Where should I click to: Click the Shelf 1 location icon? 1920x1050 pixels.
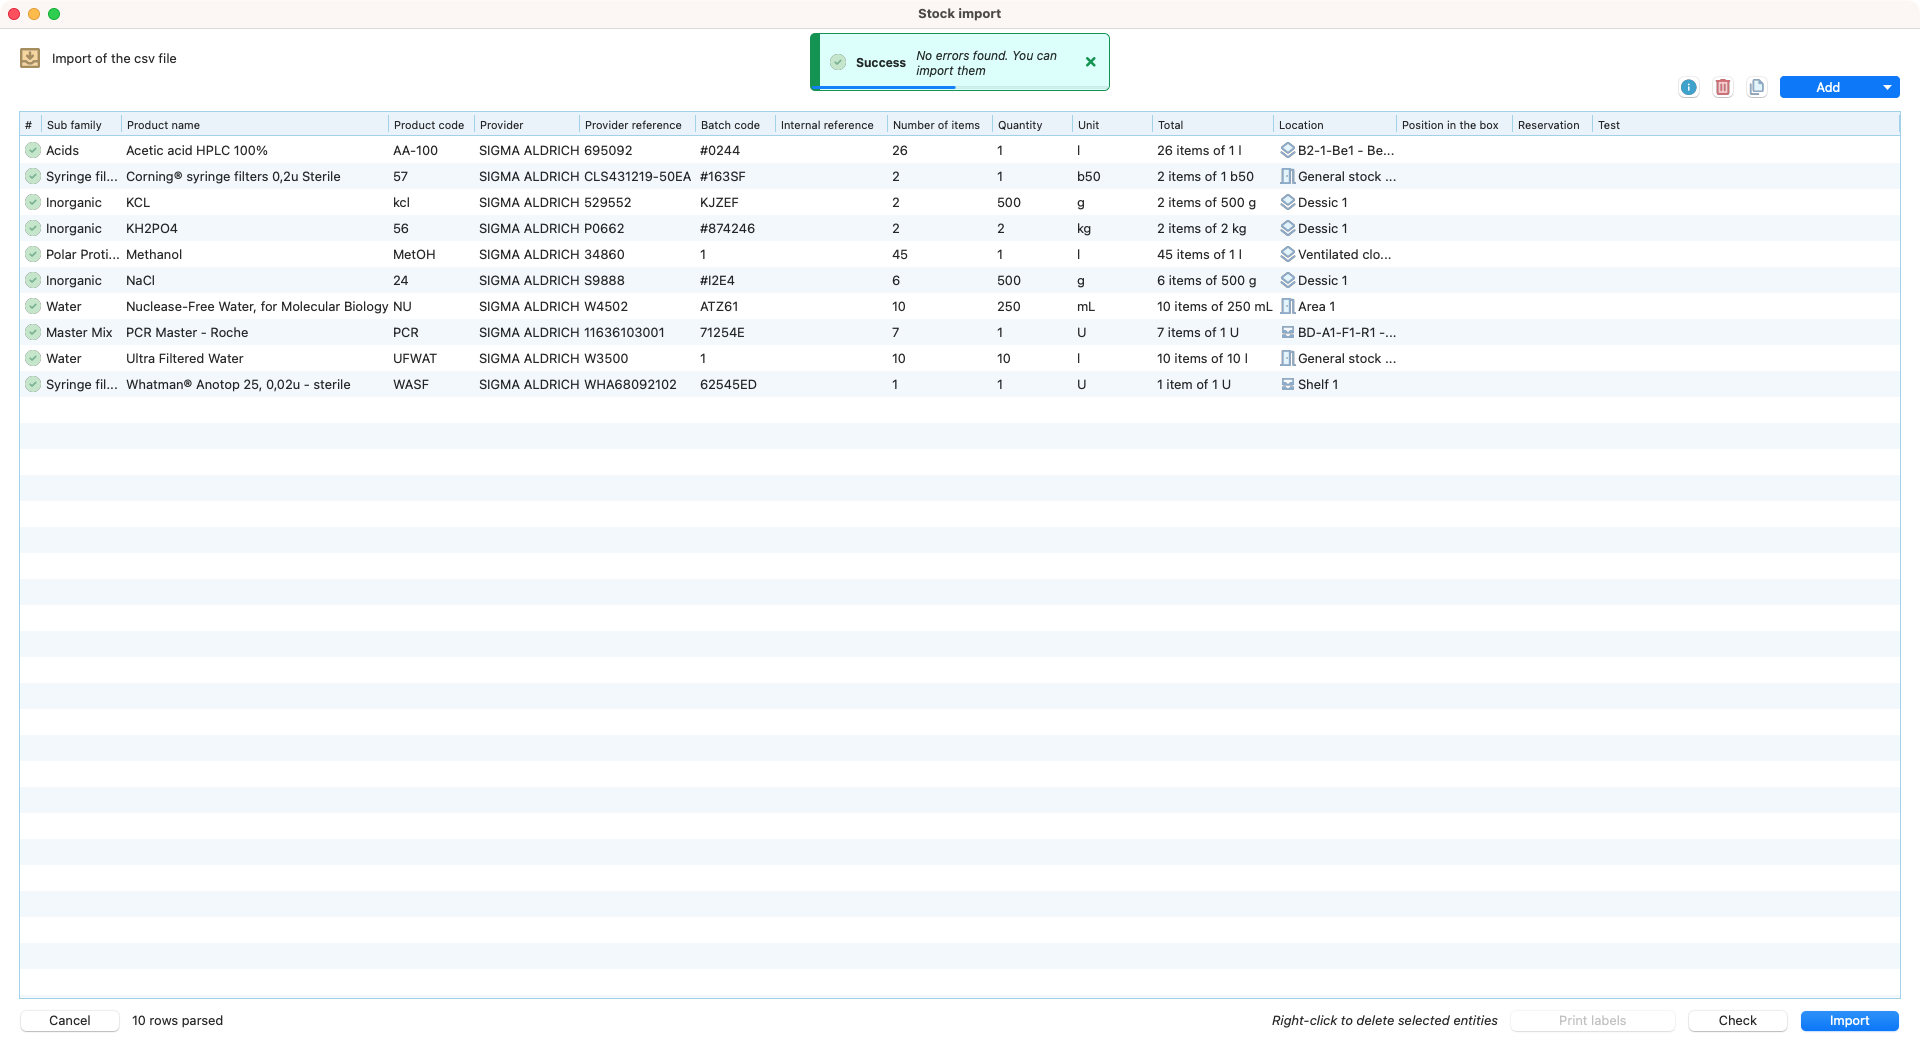(x=1288, y=384)
